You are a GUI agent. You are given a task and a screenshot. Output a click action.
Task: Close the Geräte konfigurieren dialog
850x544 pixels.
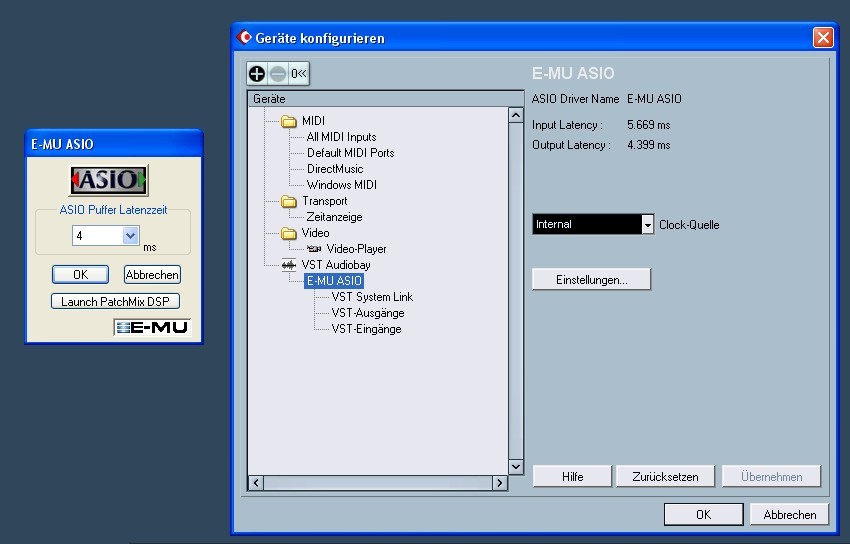click(x=823, y=37)
